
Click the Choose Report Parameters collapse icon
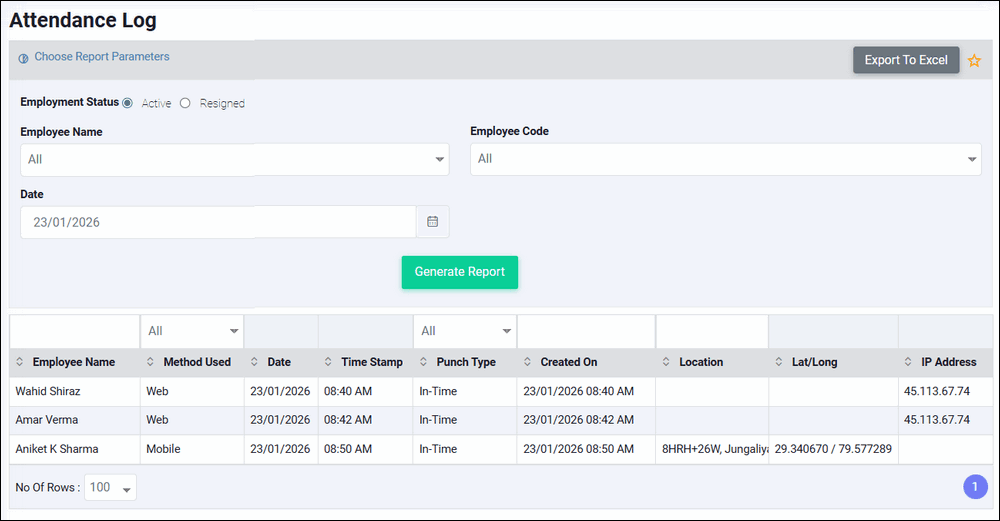click(x=23, y=58)
